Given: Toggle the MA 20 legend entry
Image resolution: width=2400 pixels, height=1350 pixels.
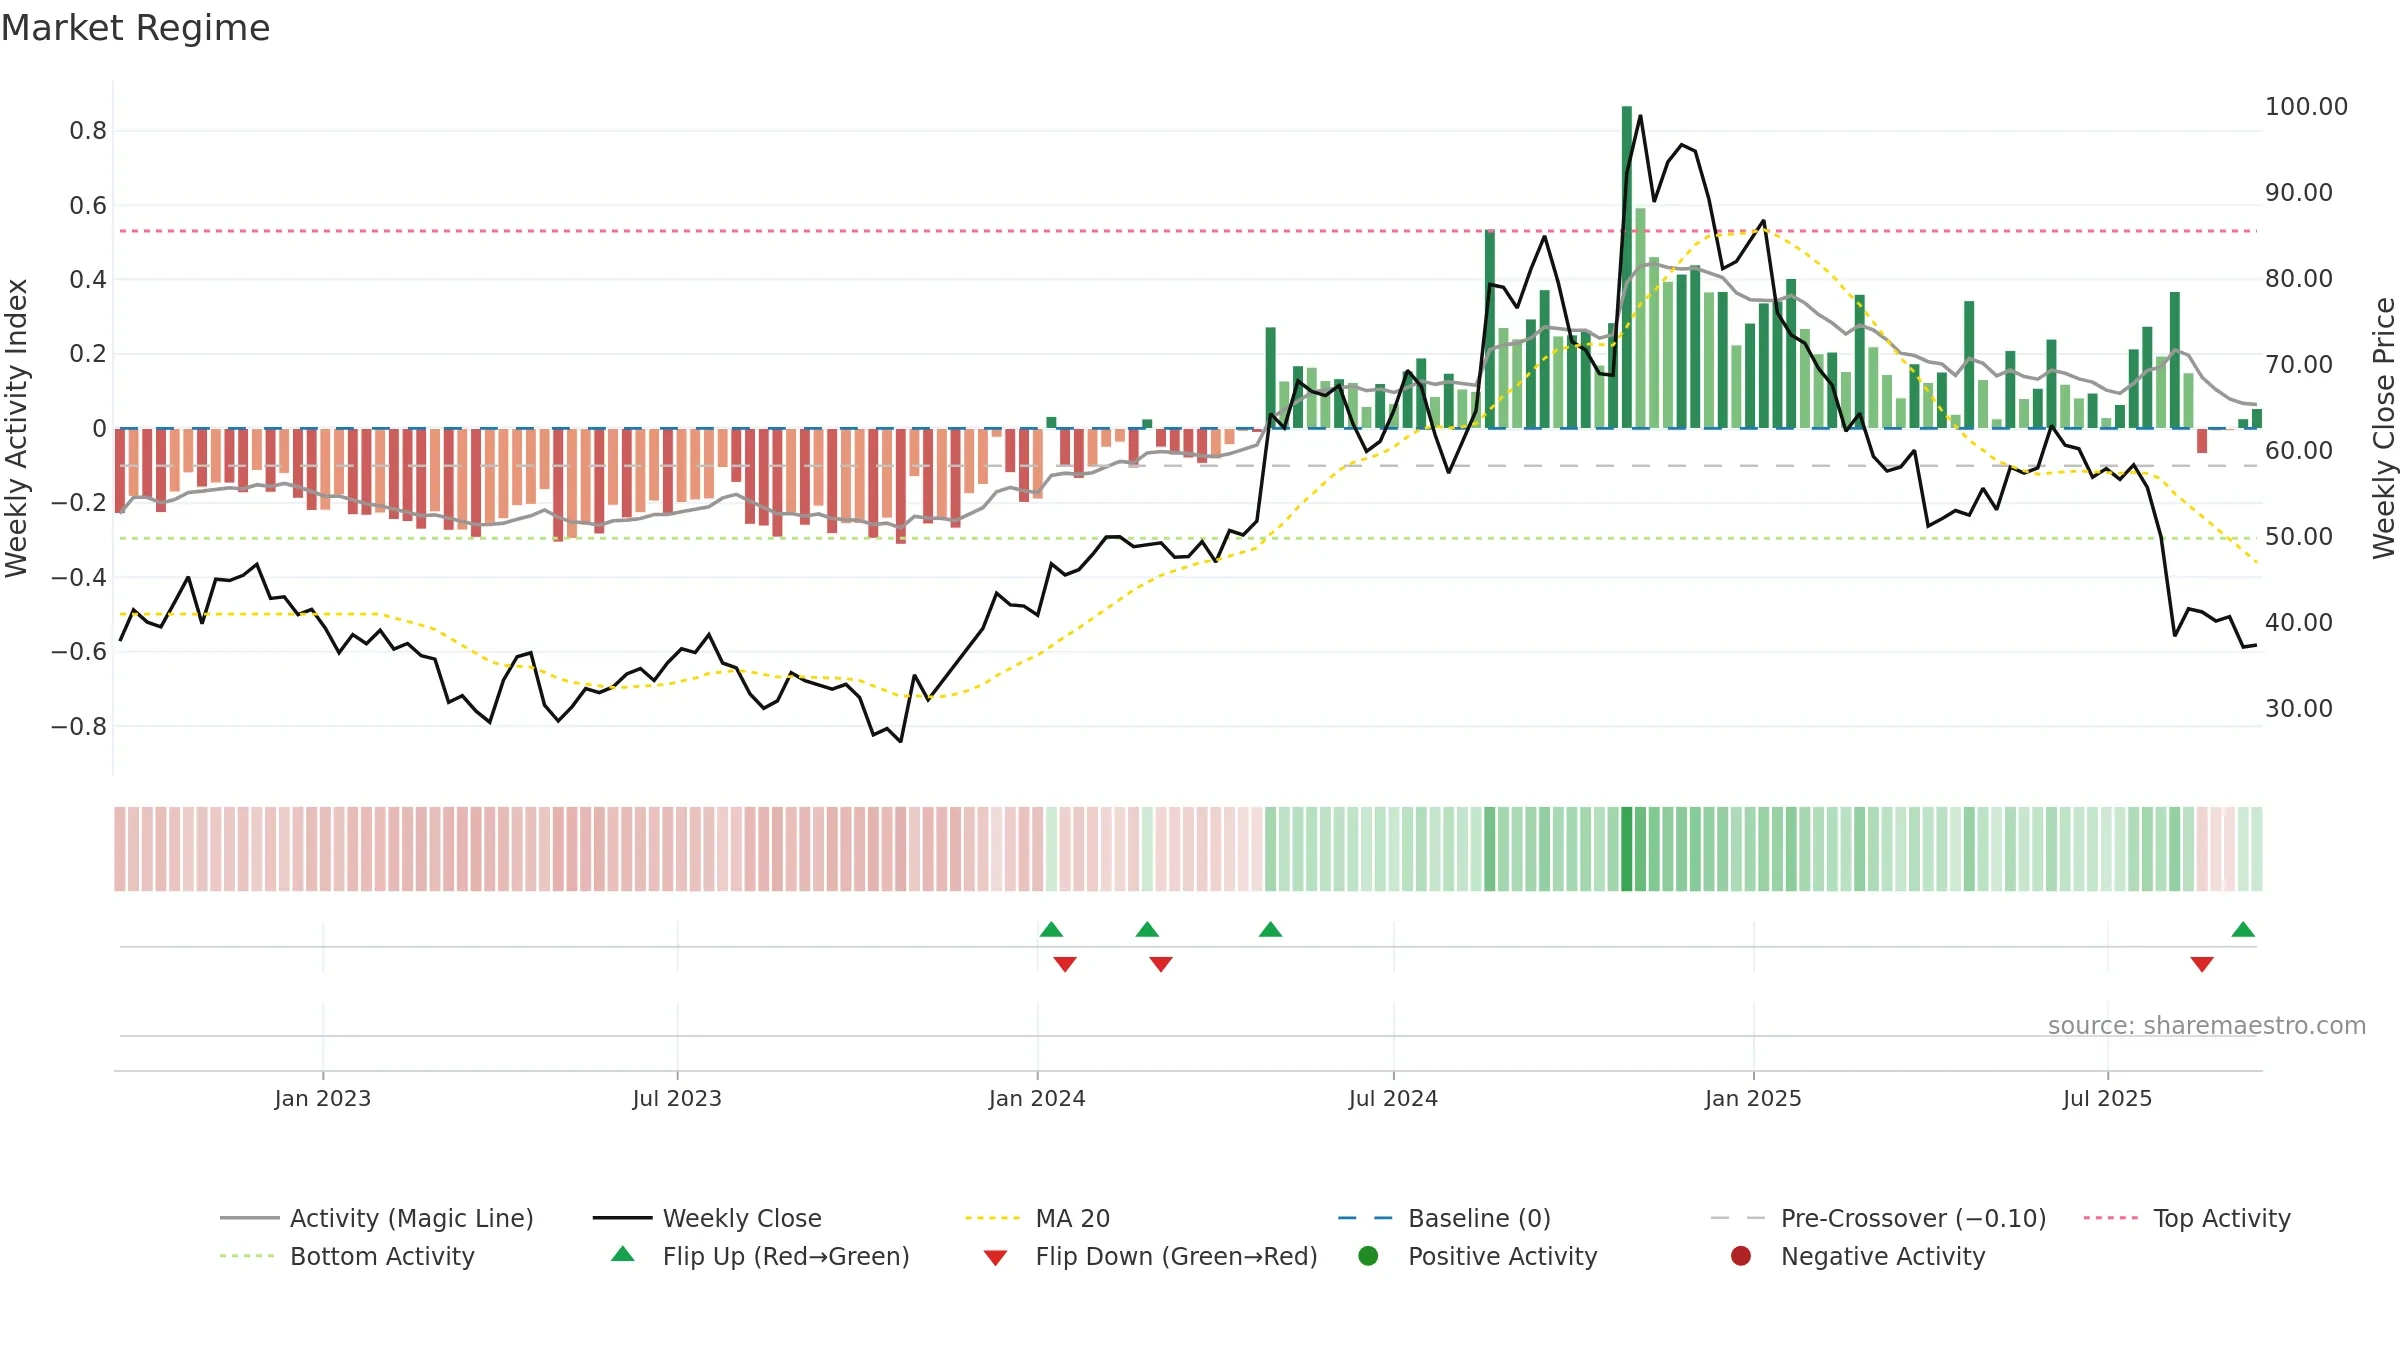Looking at the screenshot, I should [x=1037, y=1218].
